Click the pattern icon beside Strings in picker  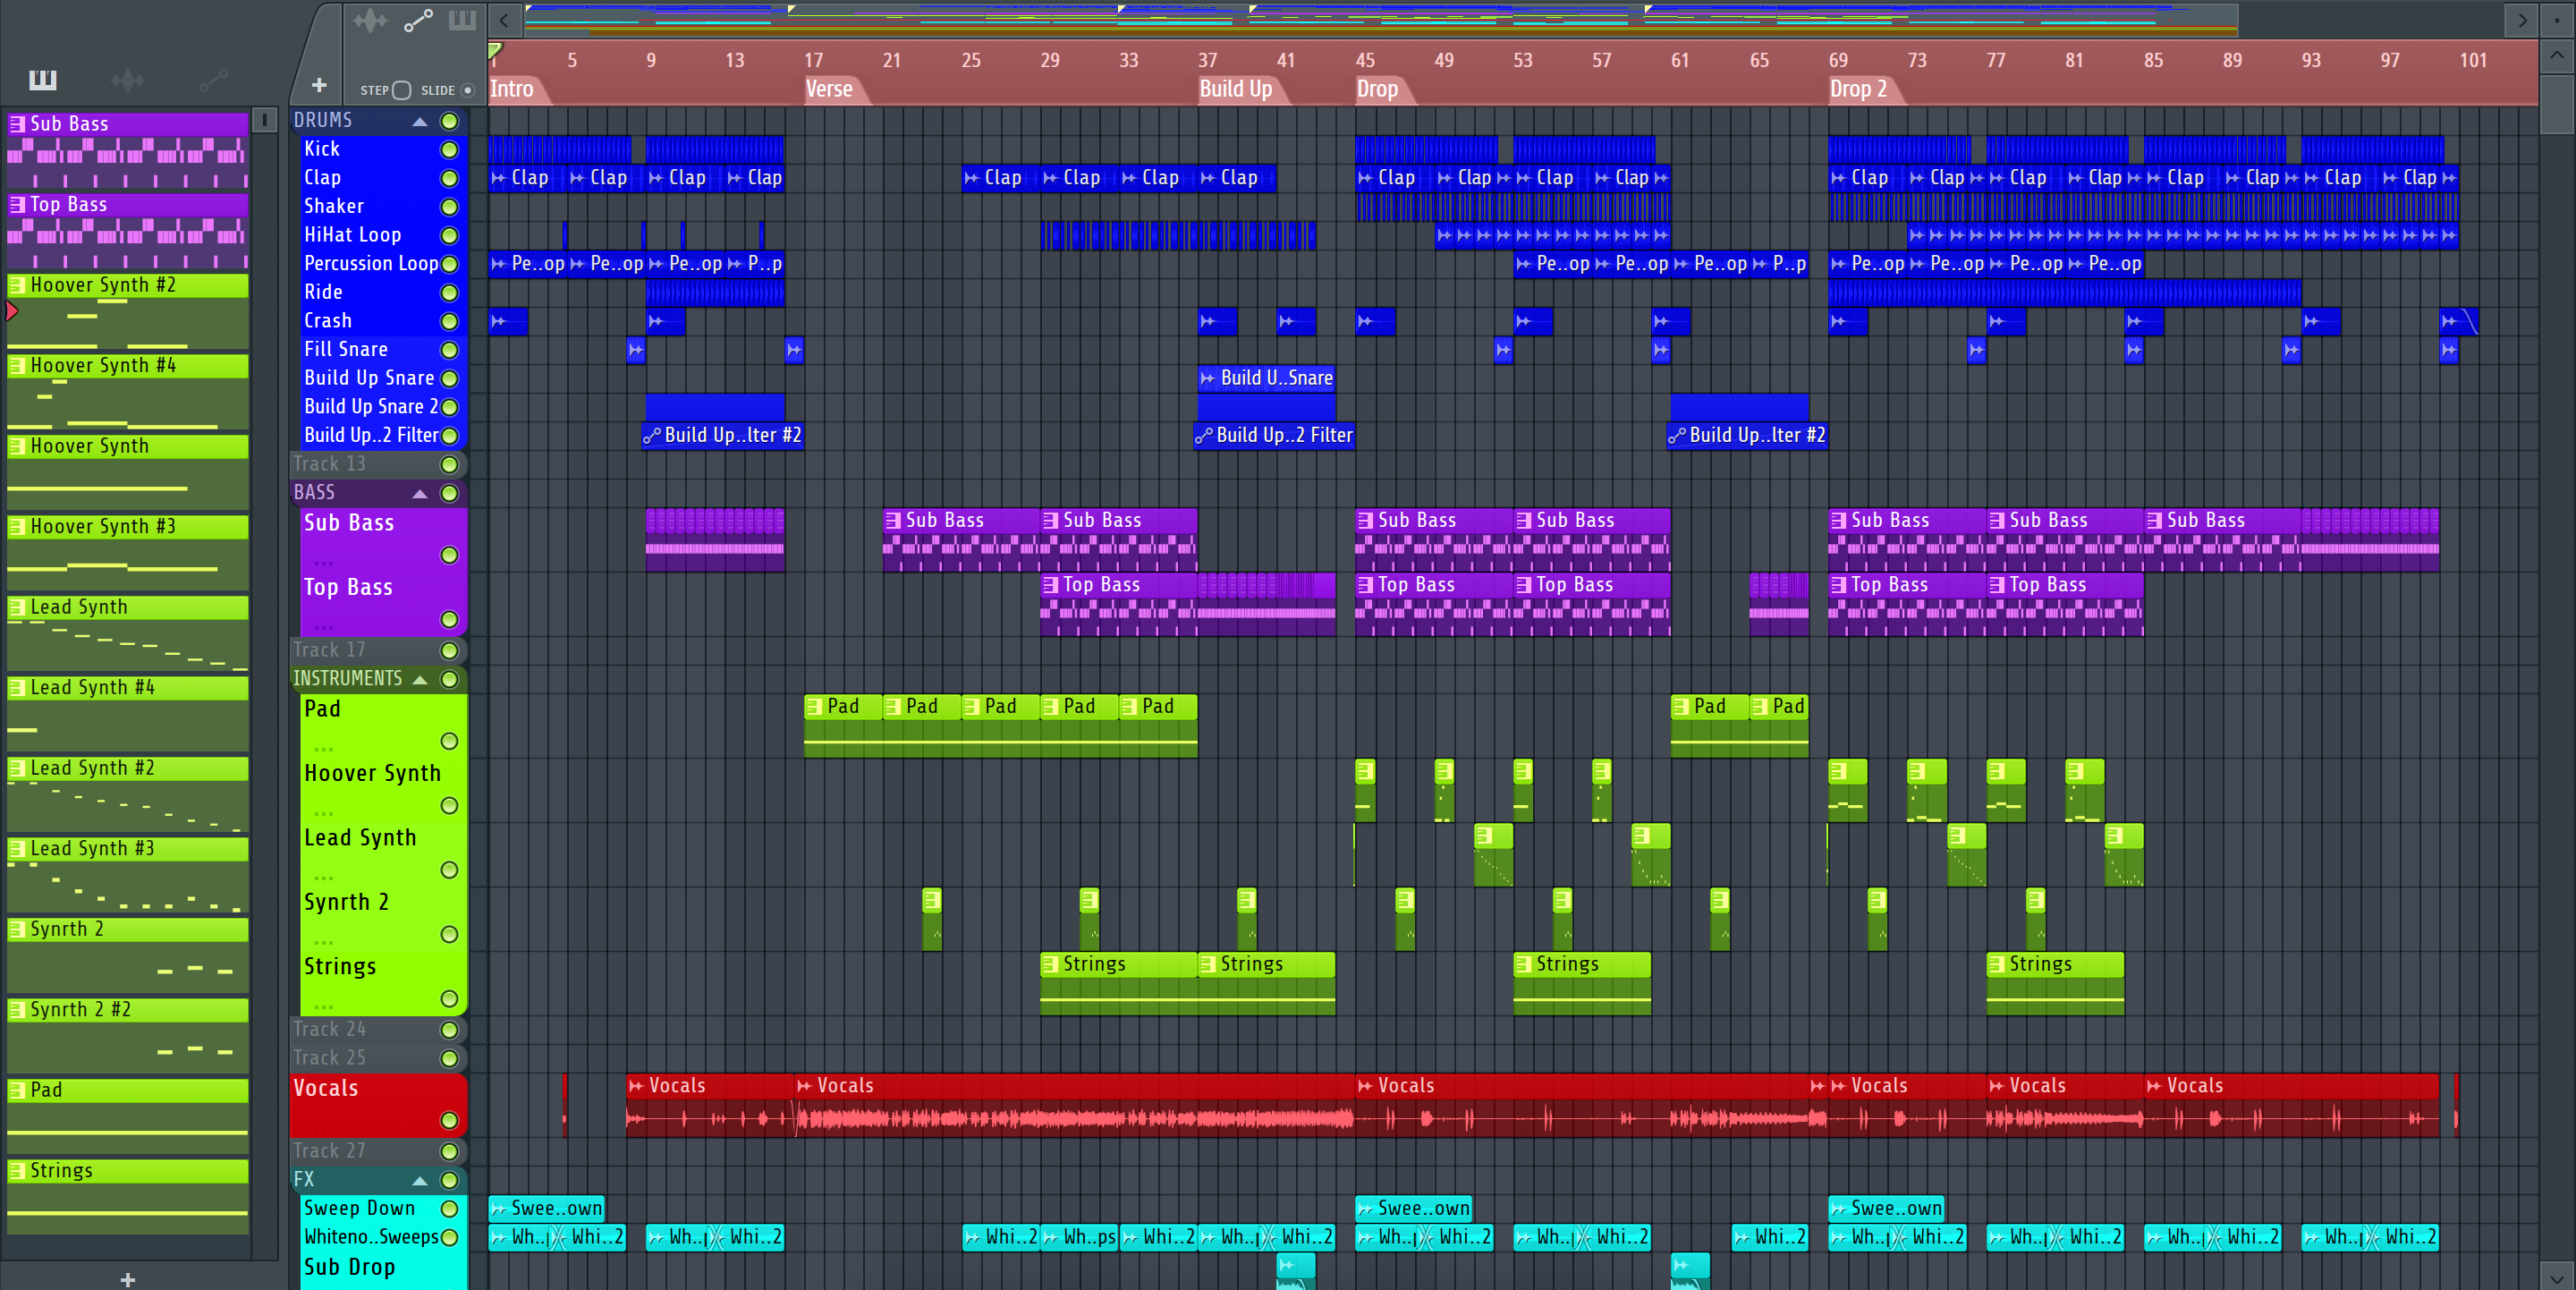pos(17,1171)
